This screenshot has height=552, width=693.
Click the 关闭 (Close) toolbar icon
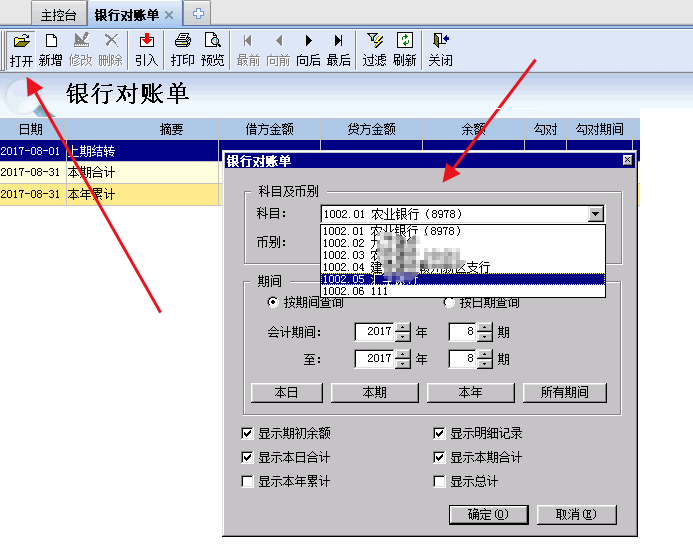440,49
